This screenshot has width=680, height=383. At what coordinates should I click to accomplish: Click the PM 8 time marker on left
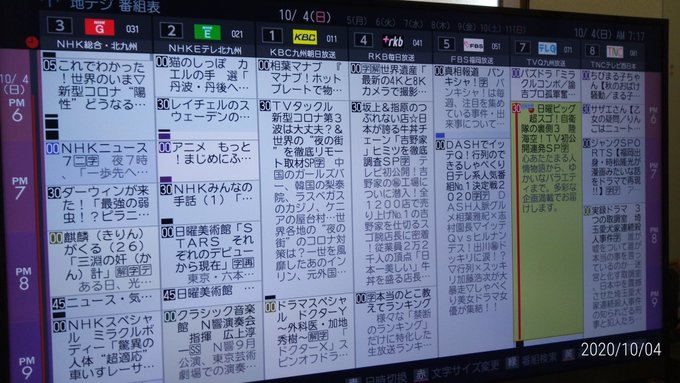coord(23,278)
